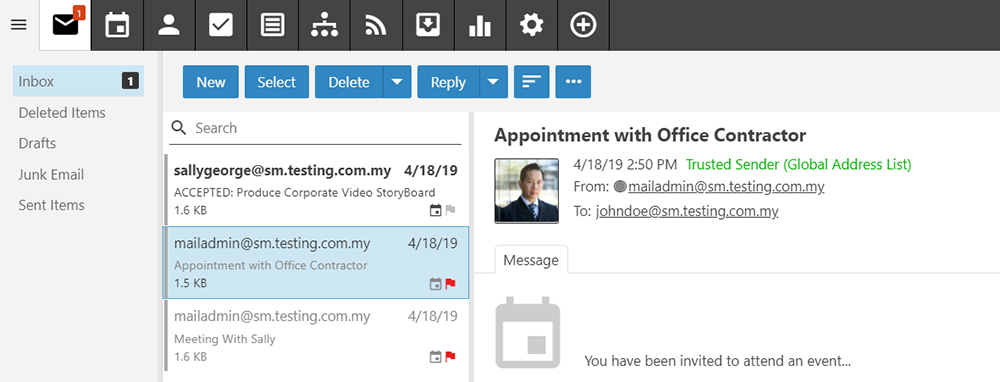Viewport: 1000px width, 382px height.
Task: Open the Calendar section icon
Action: tap(117, 26)
